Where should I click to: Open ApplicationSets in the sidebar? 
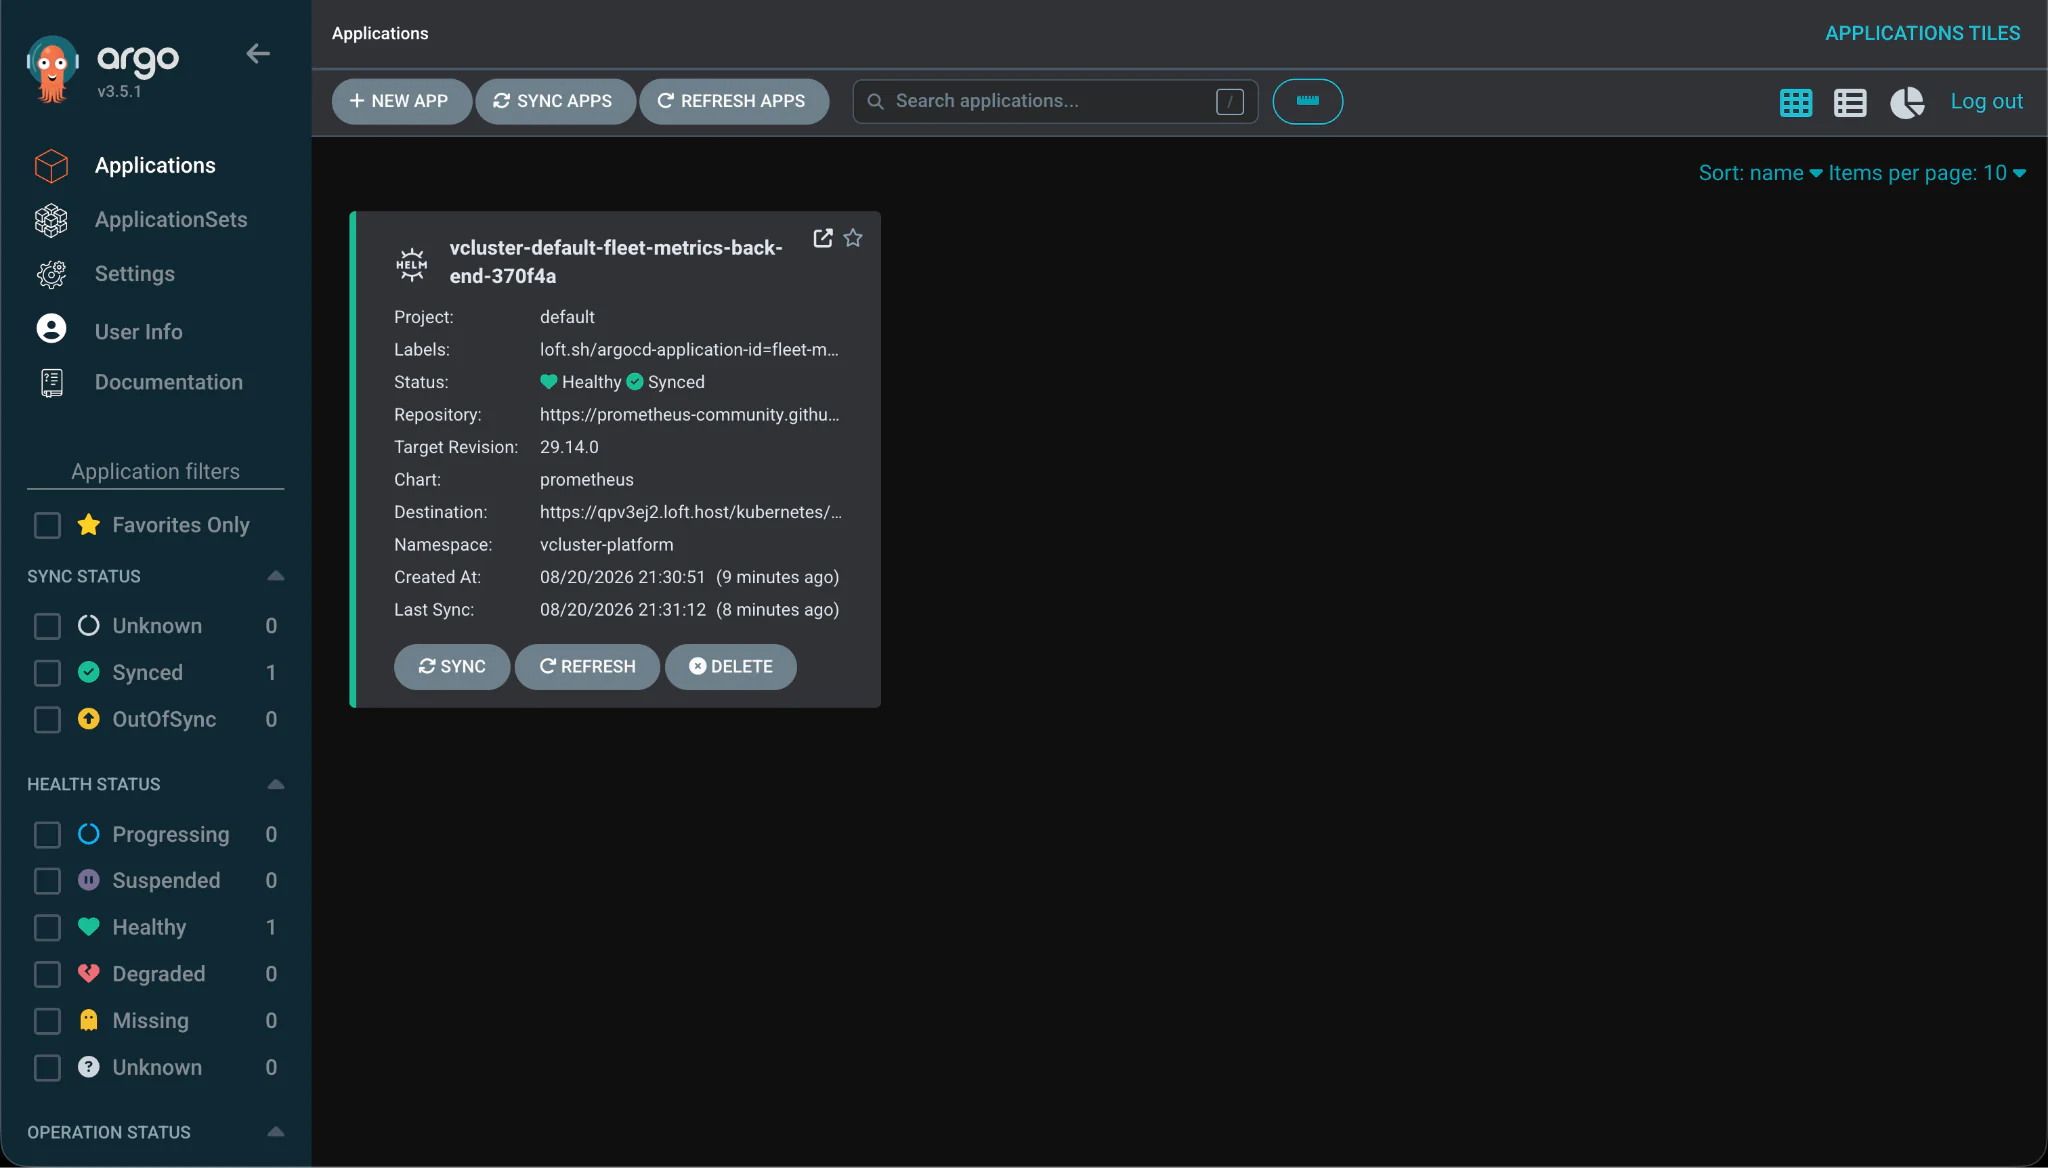point(171,220)
